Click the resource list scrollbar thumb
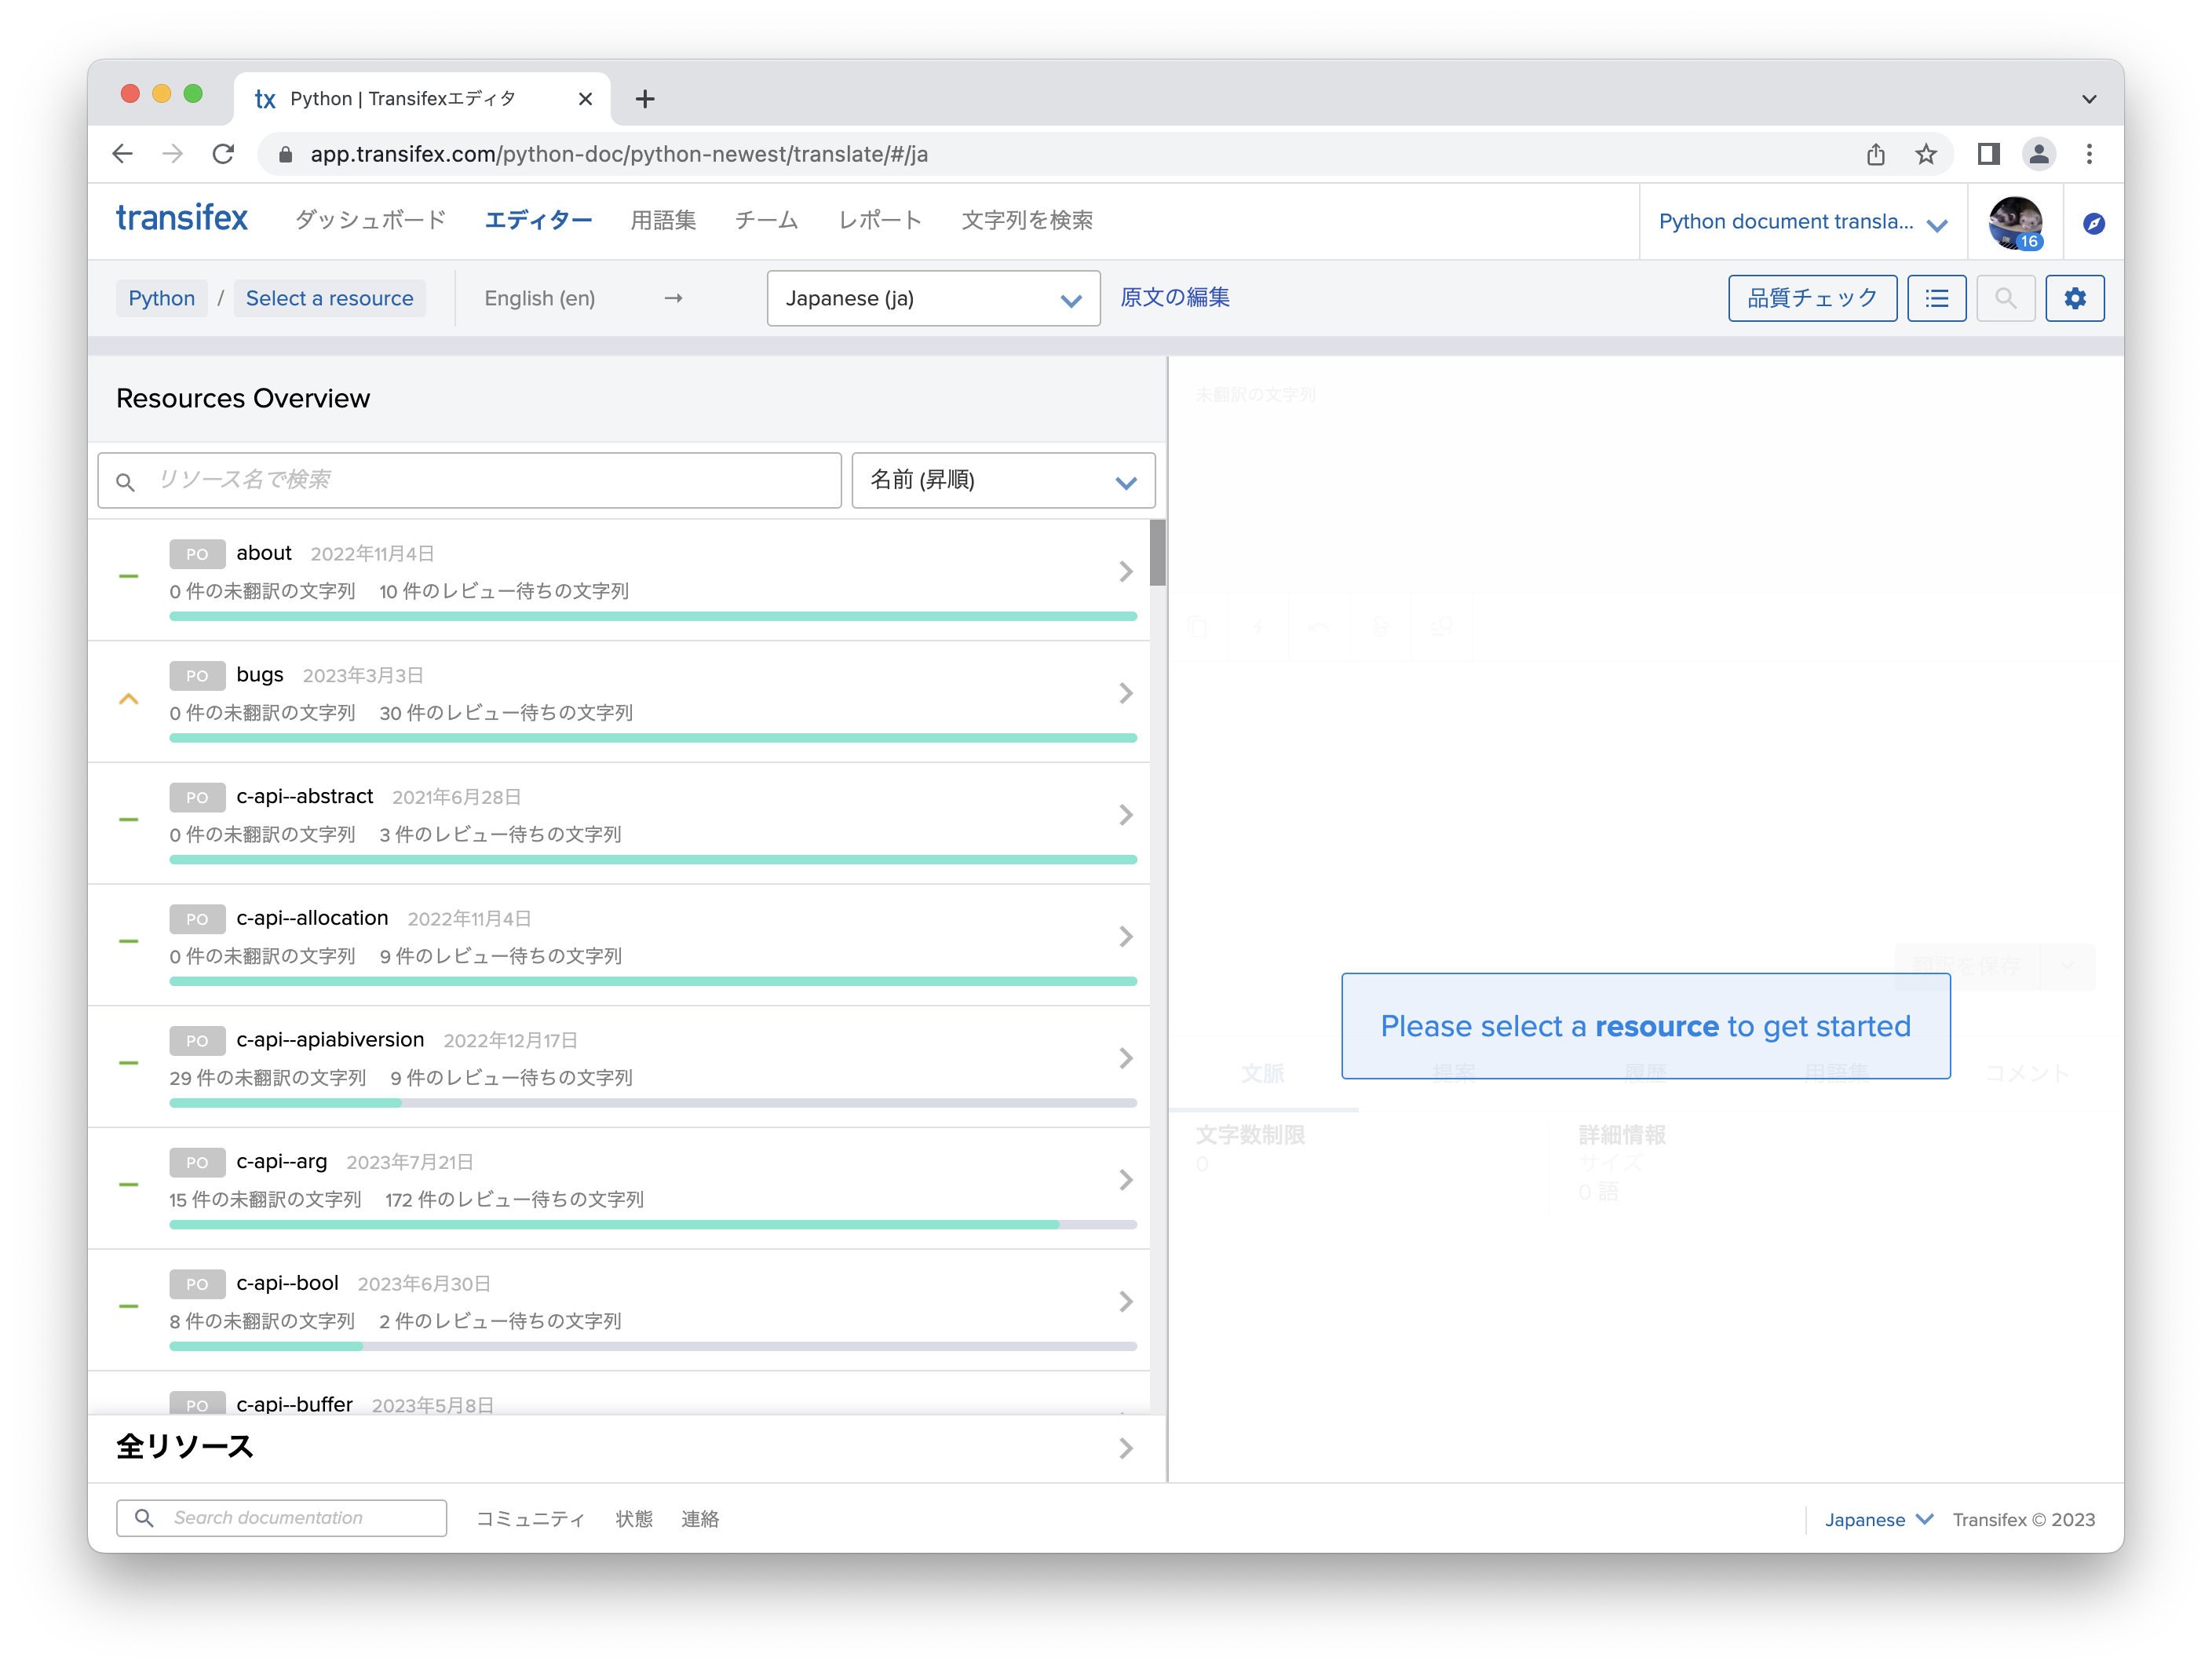Image resolution: width=2212 pixels, height=1669 pixels. tap(1157, 552)
